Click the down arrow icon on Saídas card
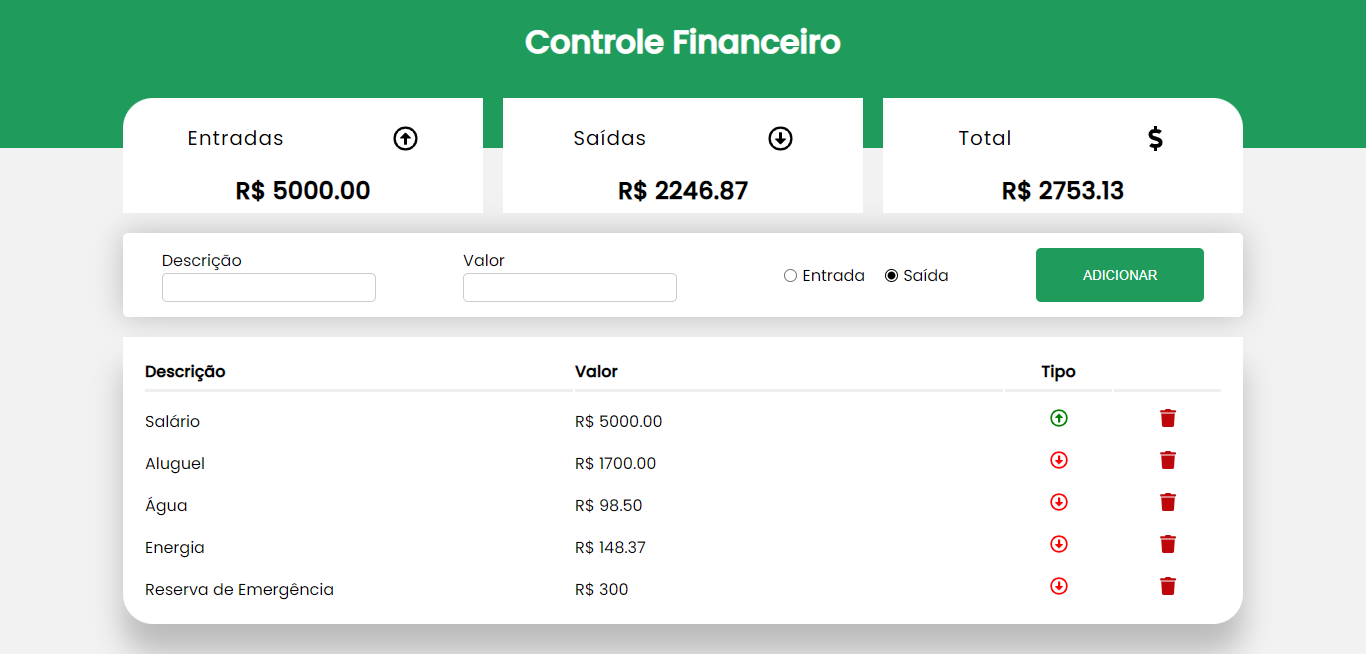This screenshot has width=1366, height=654. tap(781, 138)
